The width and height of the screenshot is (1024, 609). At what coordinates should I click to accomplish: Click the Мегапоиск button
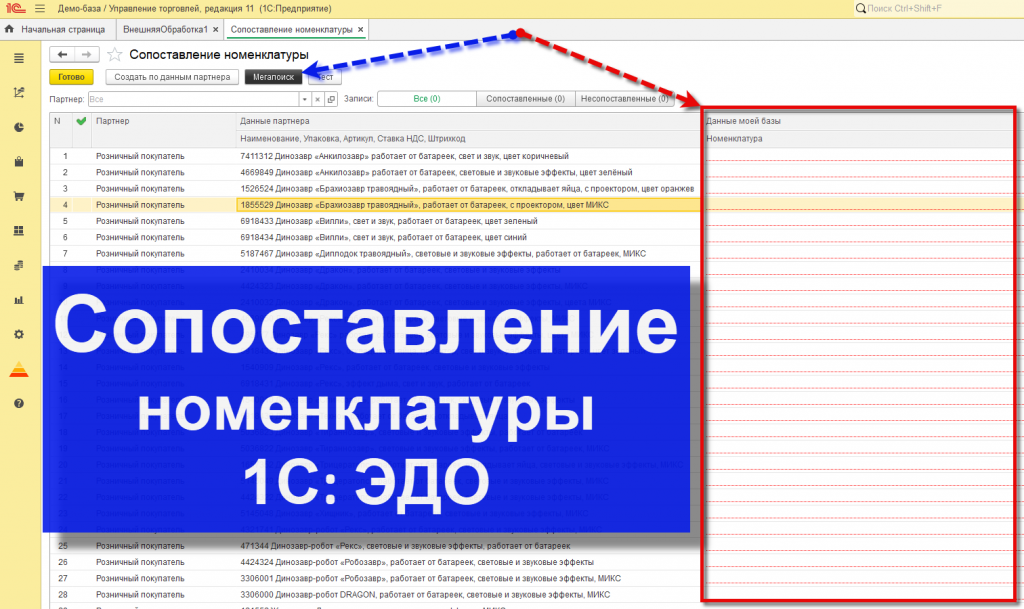click(273, 77)
